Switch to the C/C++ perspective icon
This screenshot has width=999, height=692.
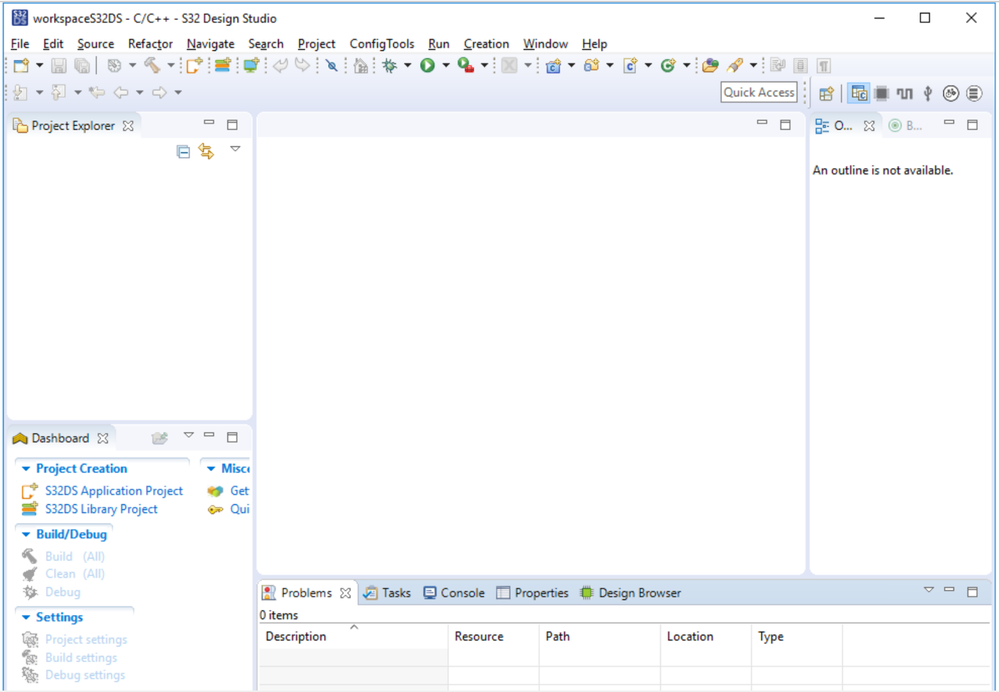click(859, 94)
